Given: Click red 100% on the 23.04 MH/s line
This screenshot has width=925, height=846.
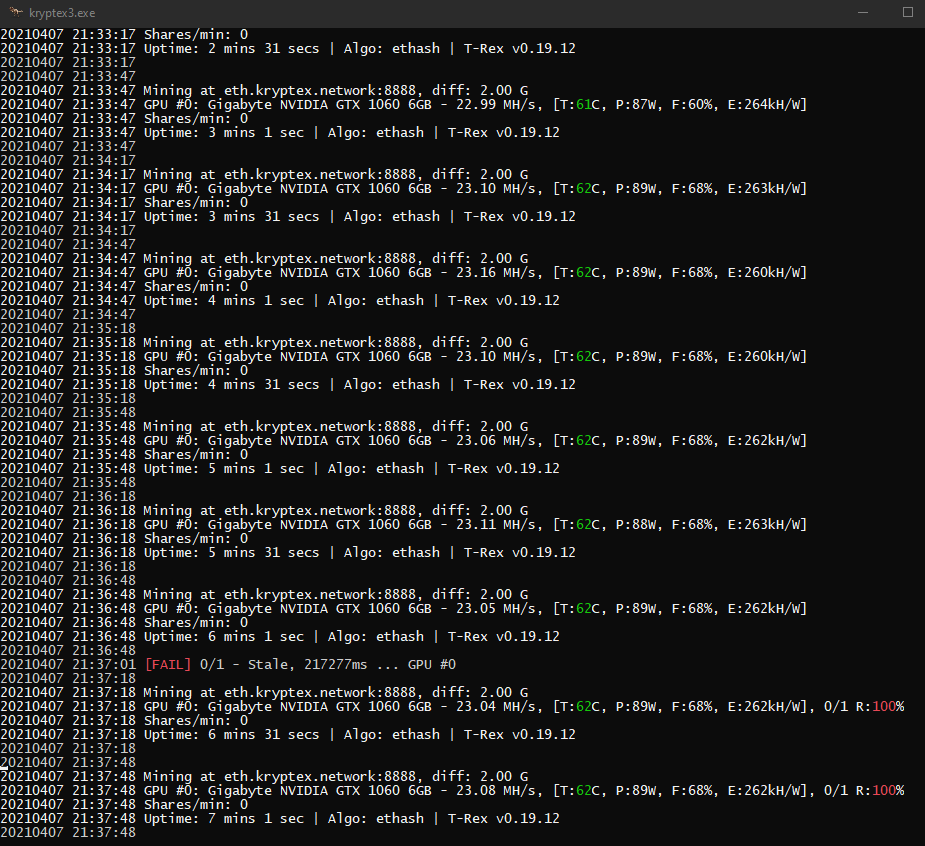Looking at the screenshot, I should point(885,707).
